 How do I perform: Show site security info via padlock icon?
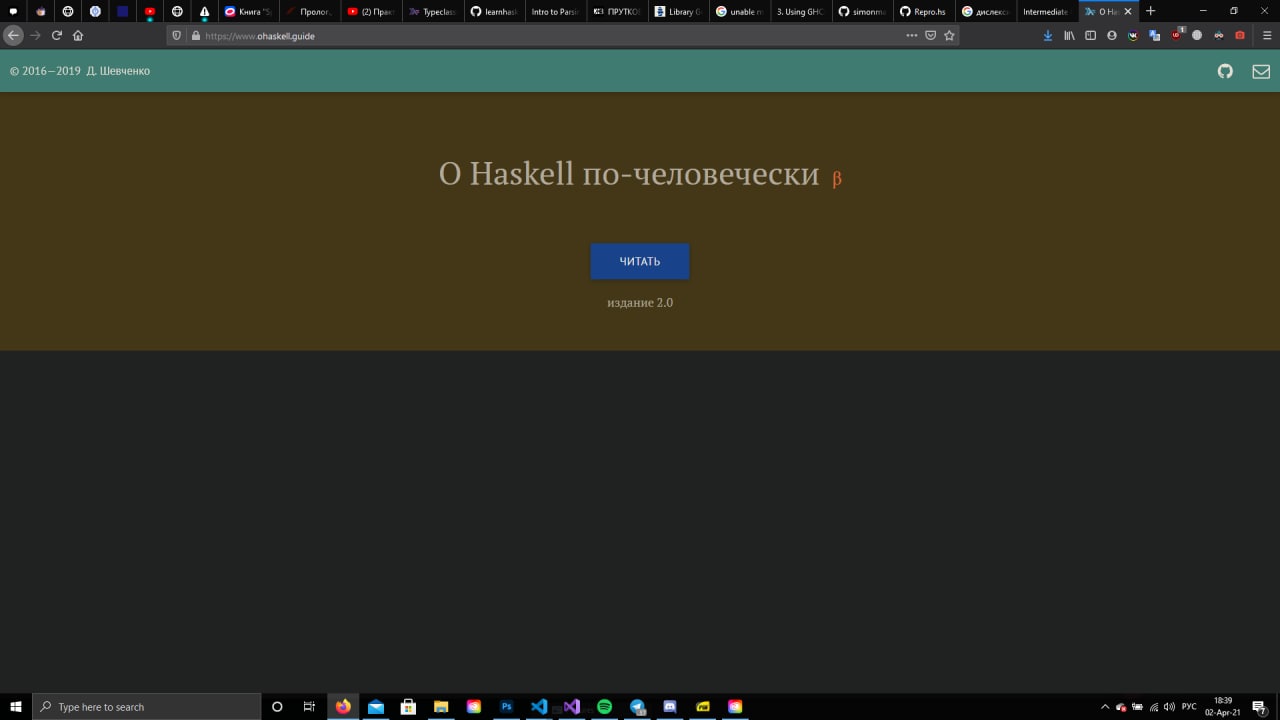pyautogui.click(x=195, y=35)
